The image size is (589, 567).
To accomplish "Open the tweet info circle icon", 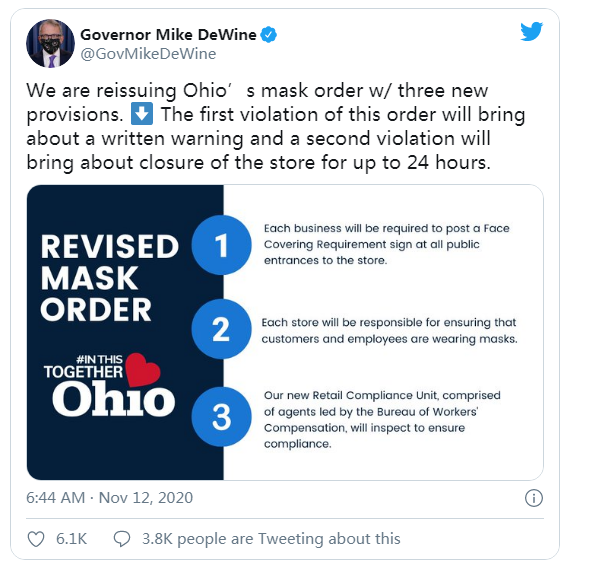I will click(533, 498).
